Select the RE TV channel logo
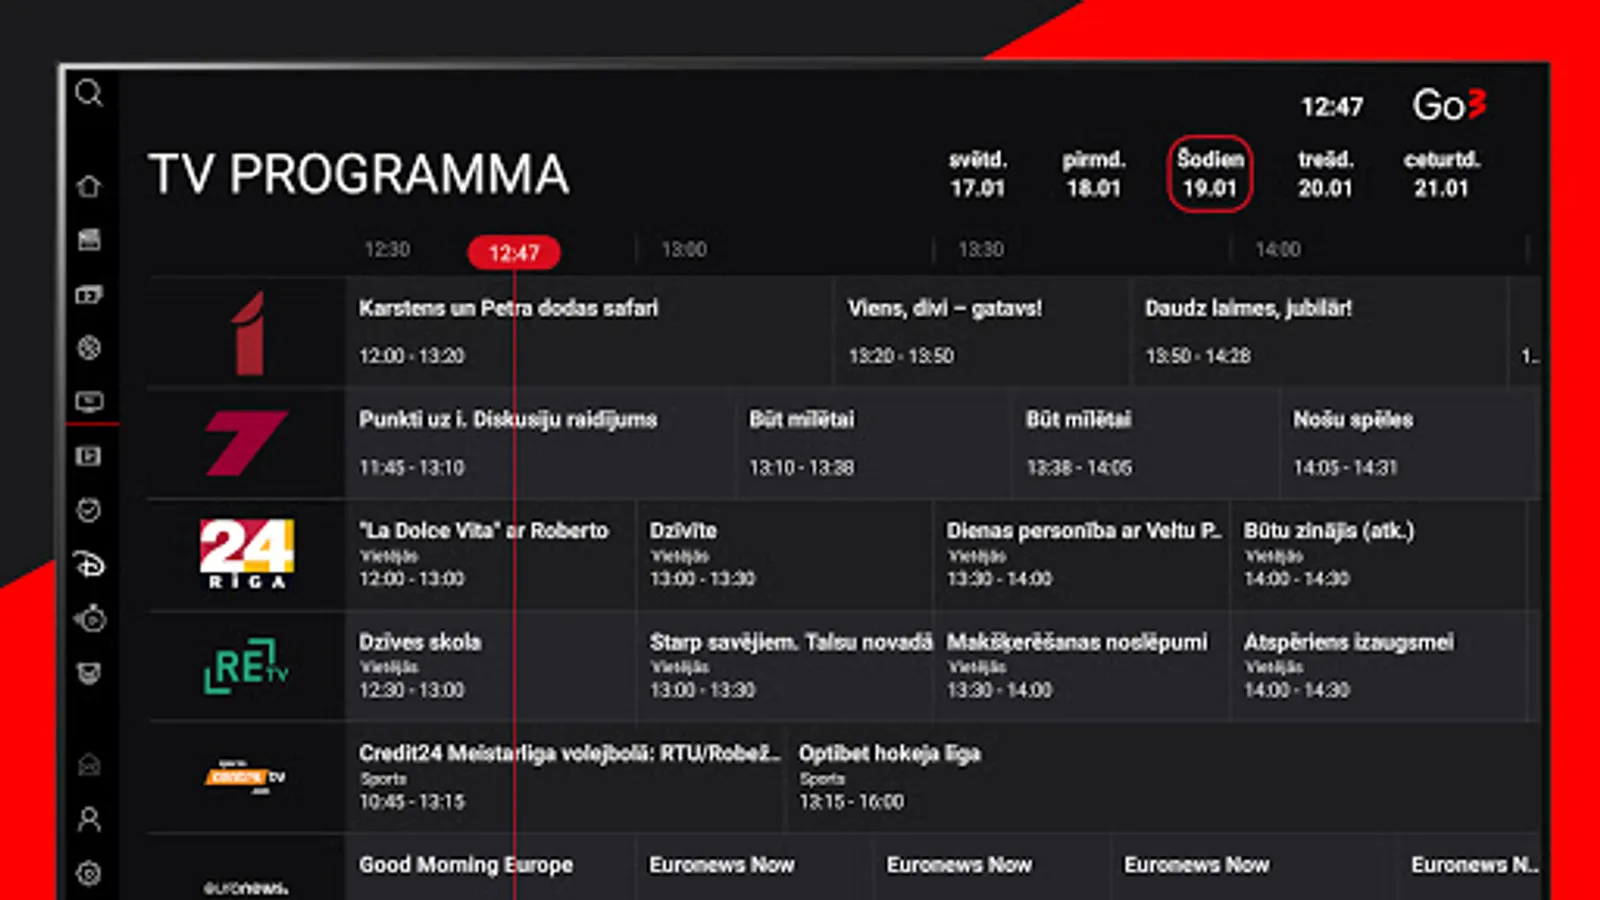Screen dimensions: 1600x900 [246, 665]
